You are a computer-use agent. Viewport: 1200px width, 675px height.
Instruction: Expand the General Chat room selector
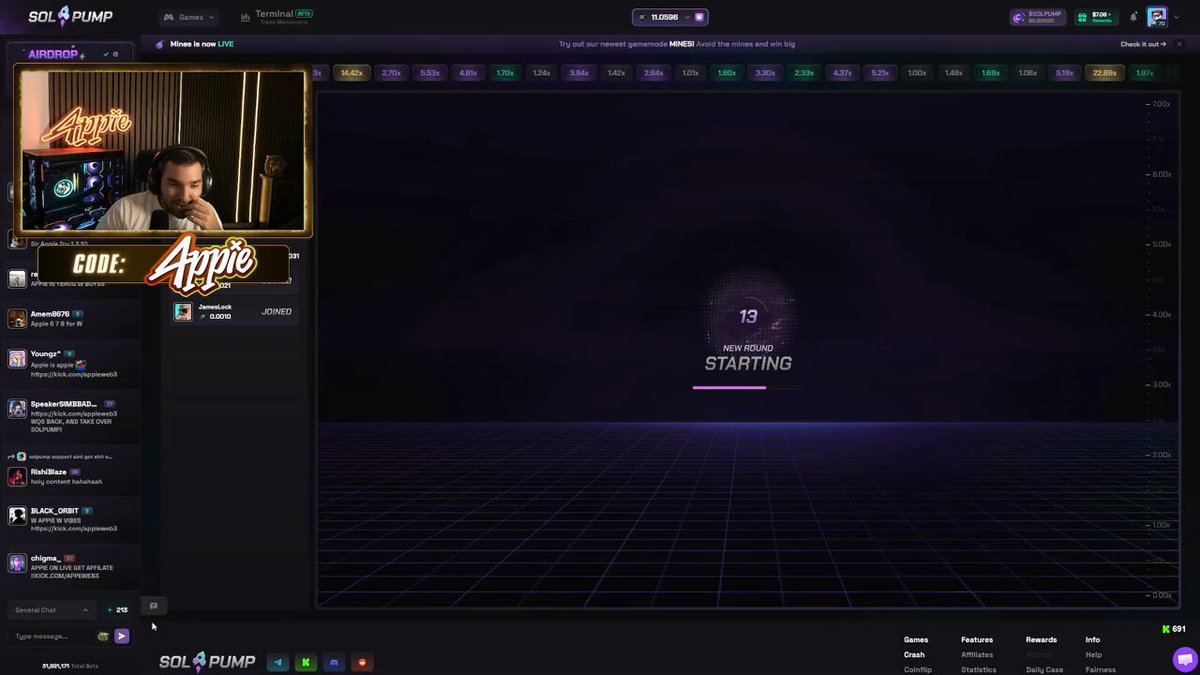click(52, 610)
